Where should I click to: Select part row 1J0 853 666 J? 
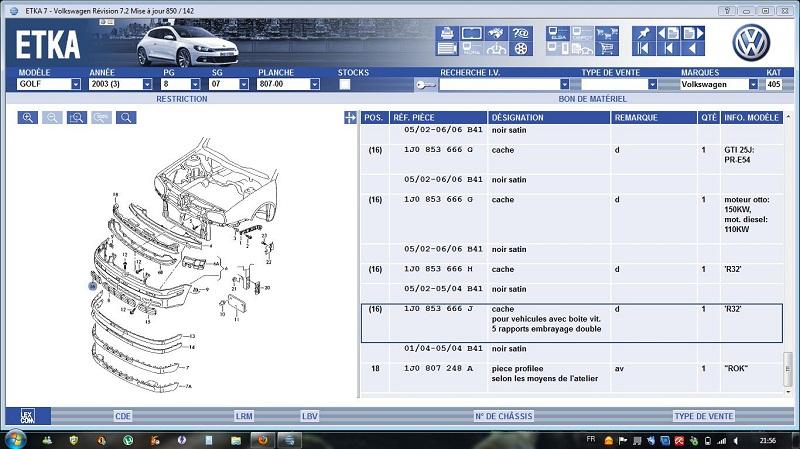[x=571, y=323]
